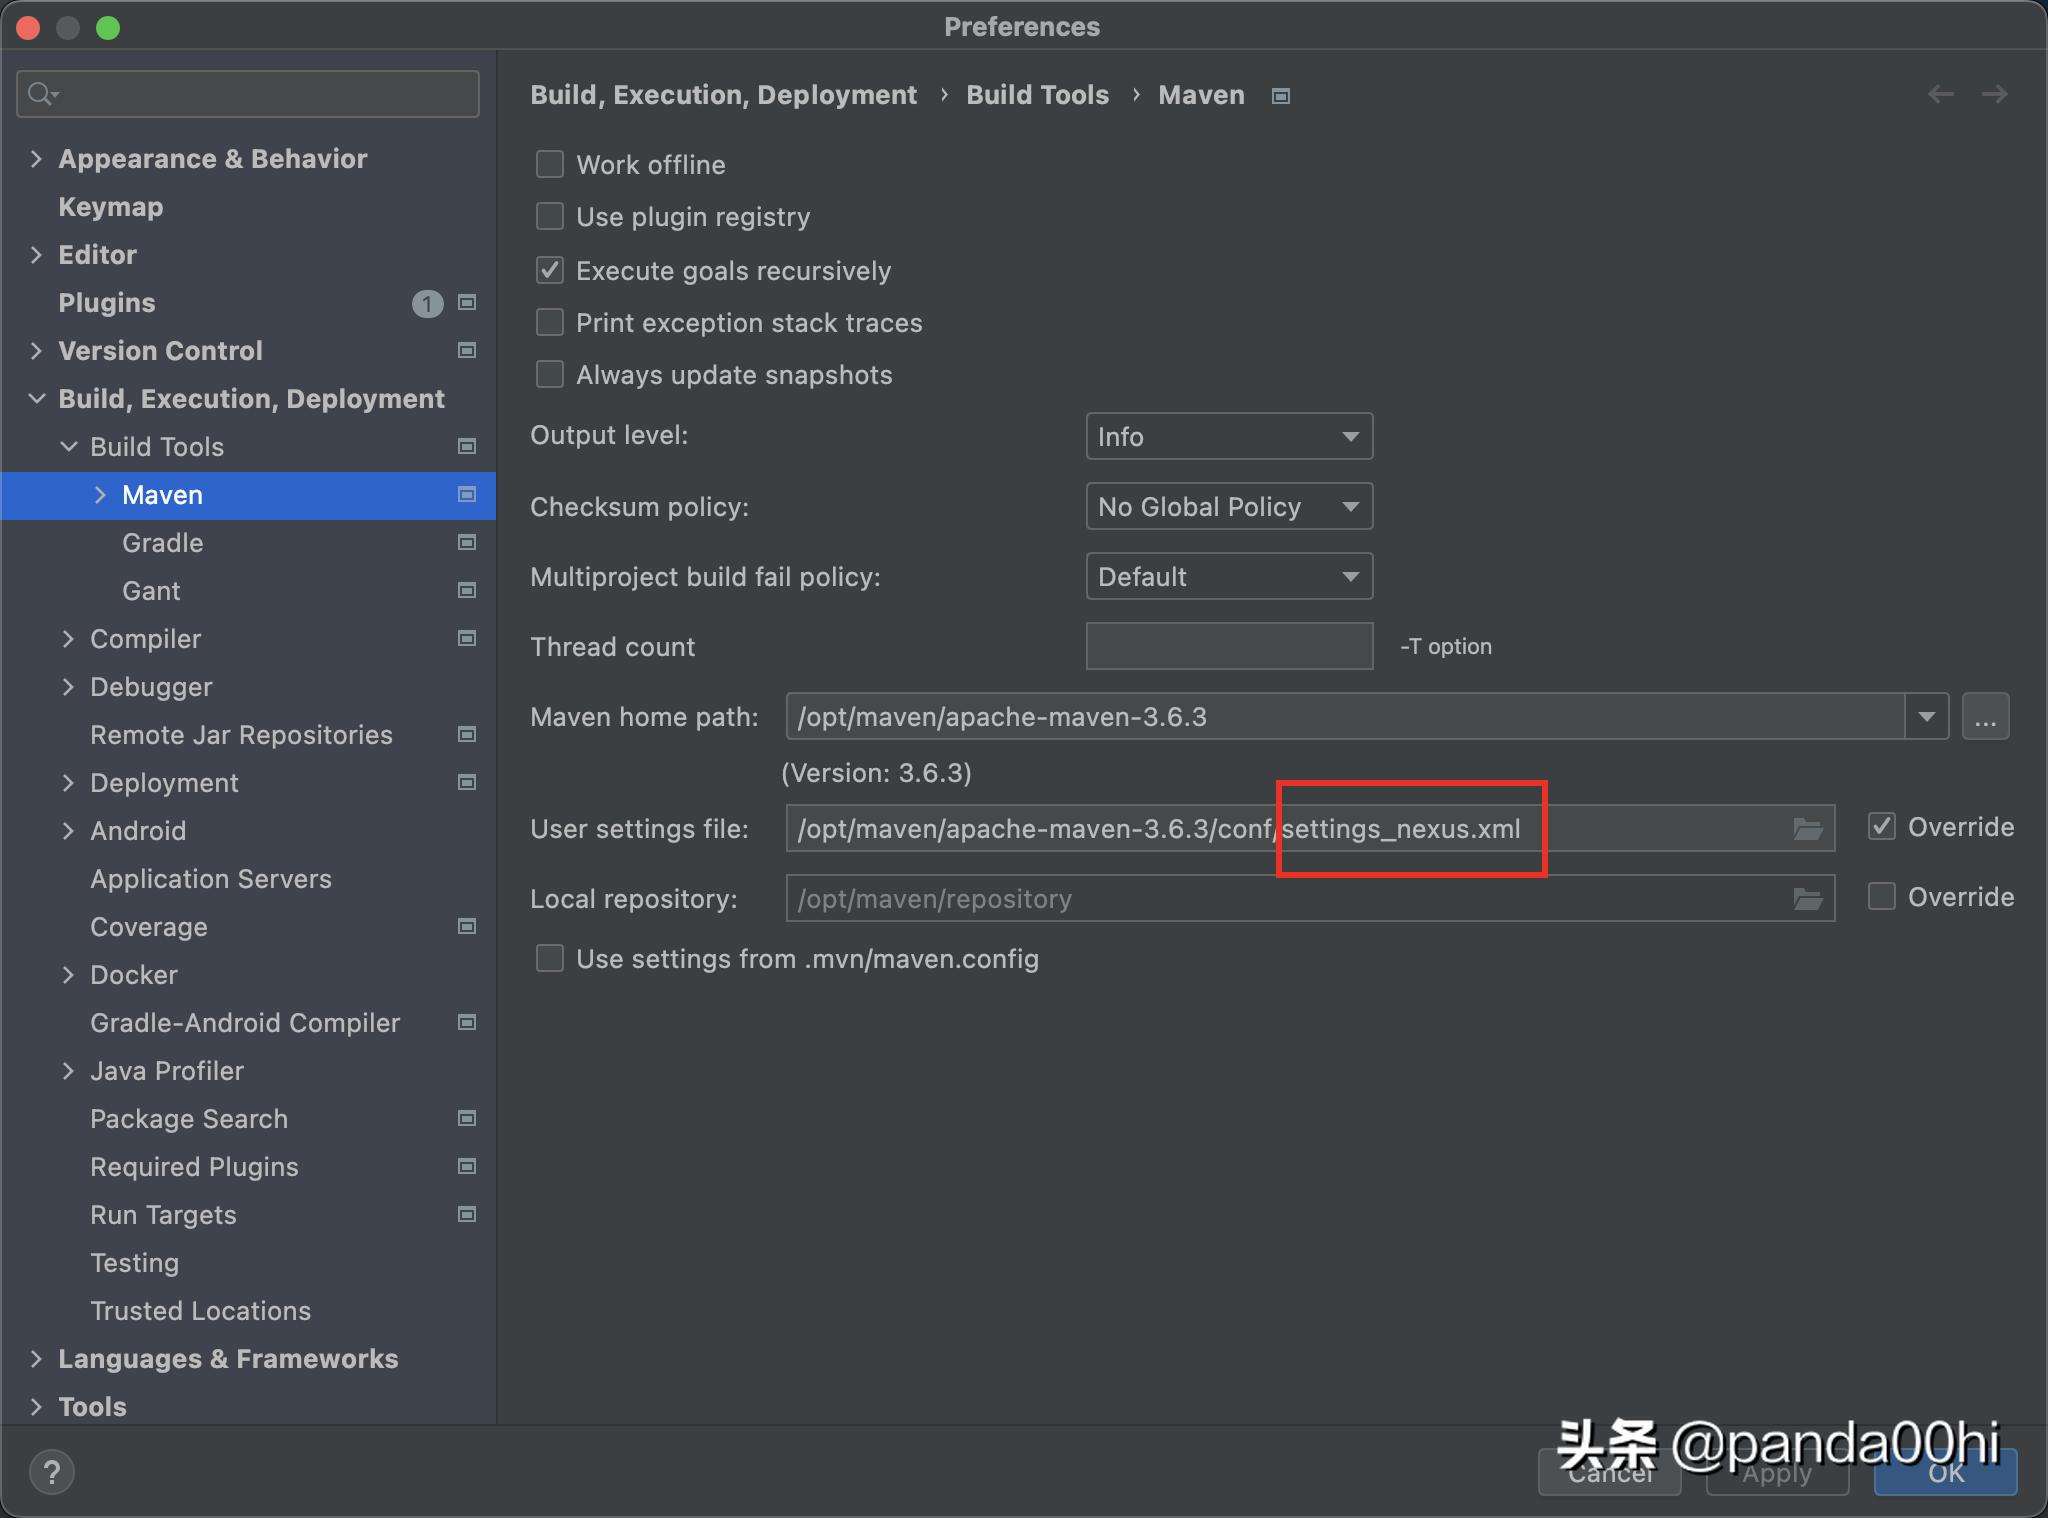Click folder icon in Local repository field
This screenshot has width=2048, height=1518.
click(x=1807, y=899)
